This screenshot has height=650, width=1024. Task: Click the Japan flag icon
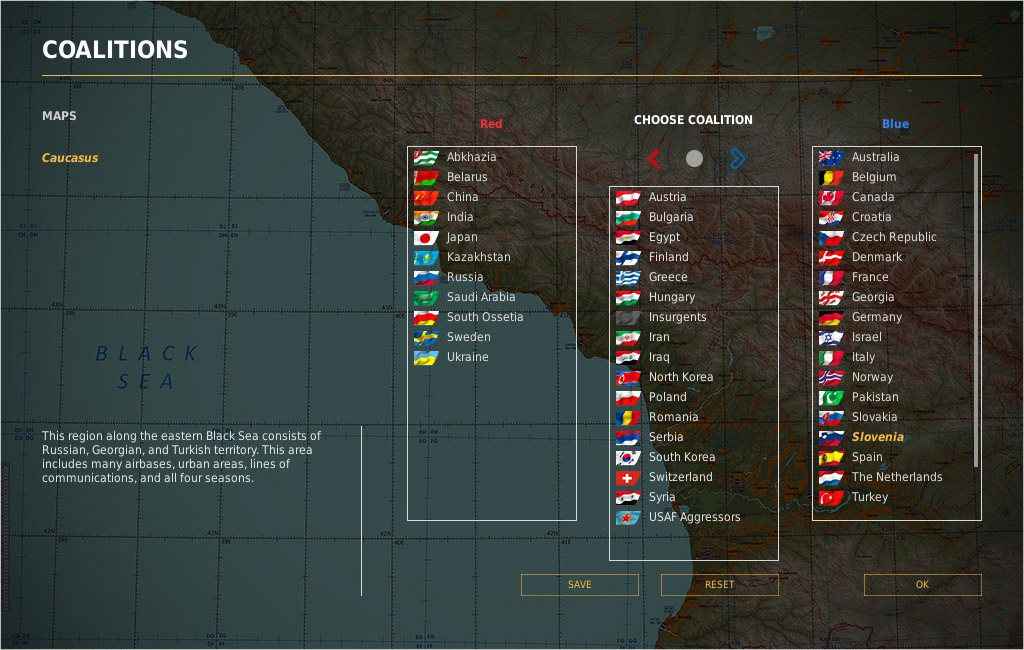426,237
